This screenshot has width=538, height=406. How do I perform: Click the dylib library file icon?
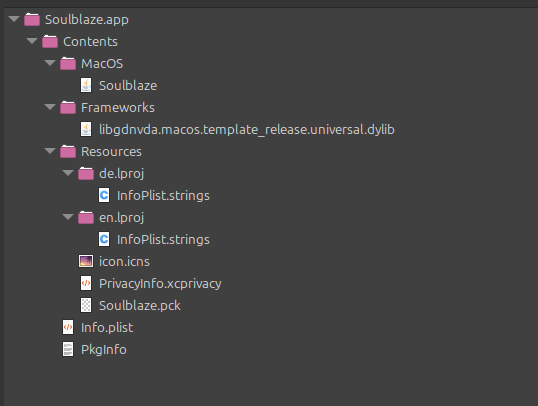pos(86,129)
